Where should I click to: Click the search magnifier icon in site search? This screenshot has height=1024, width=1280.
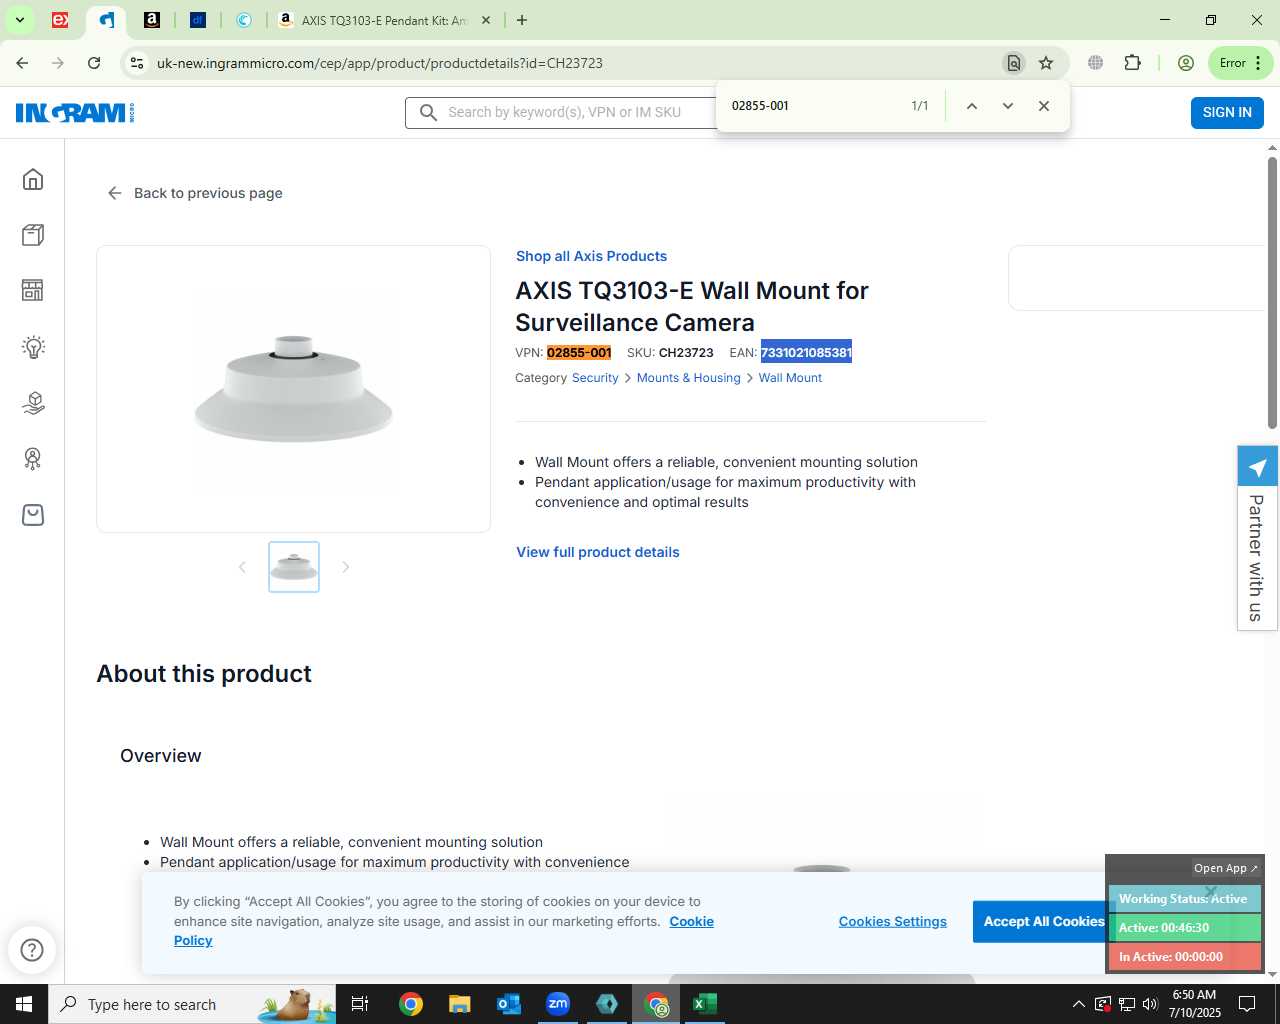coord(428,112)
